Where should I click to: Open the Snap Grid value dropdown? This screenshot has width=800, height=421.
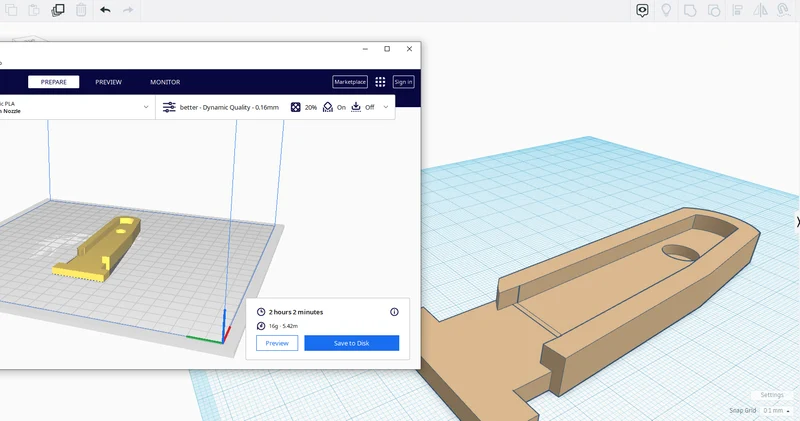tap(777, 410)
